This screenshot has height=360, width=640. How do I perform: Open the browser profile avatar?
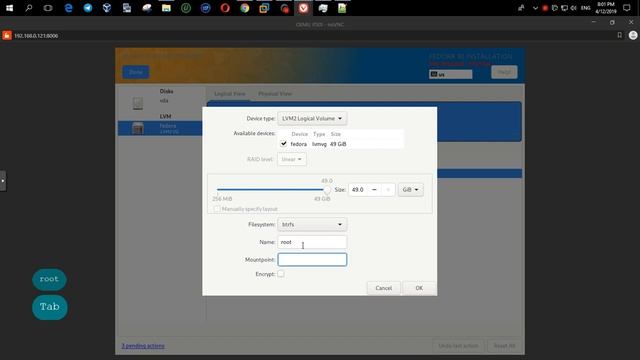(633, 36)
